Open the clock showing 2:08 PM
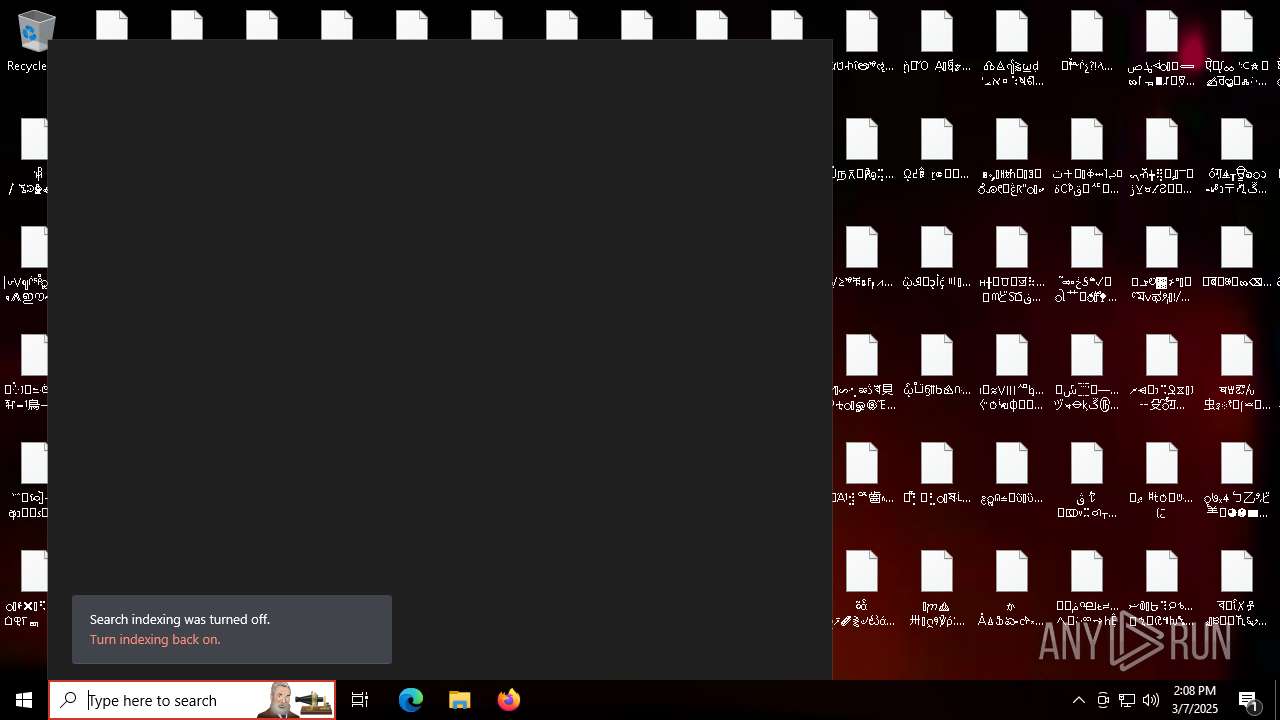 click(x=1194, y=700)
